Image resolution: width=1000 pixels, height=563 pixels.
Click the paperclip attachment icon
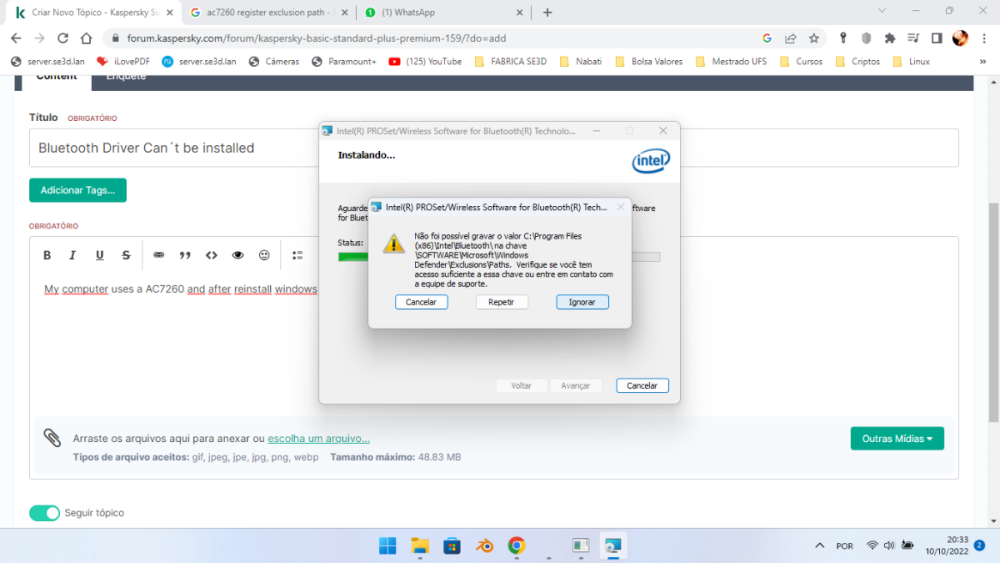pyautogui.click(x=52, y=438)
